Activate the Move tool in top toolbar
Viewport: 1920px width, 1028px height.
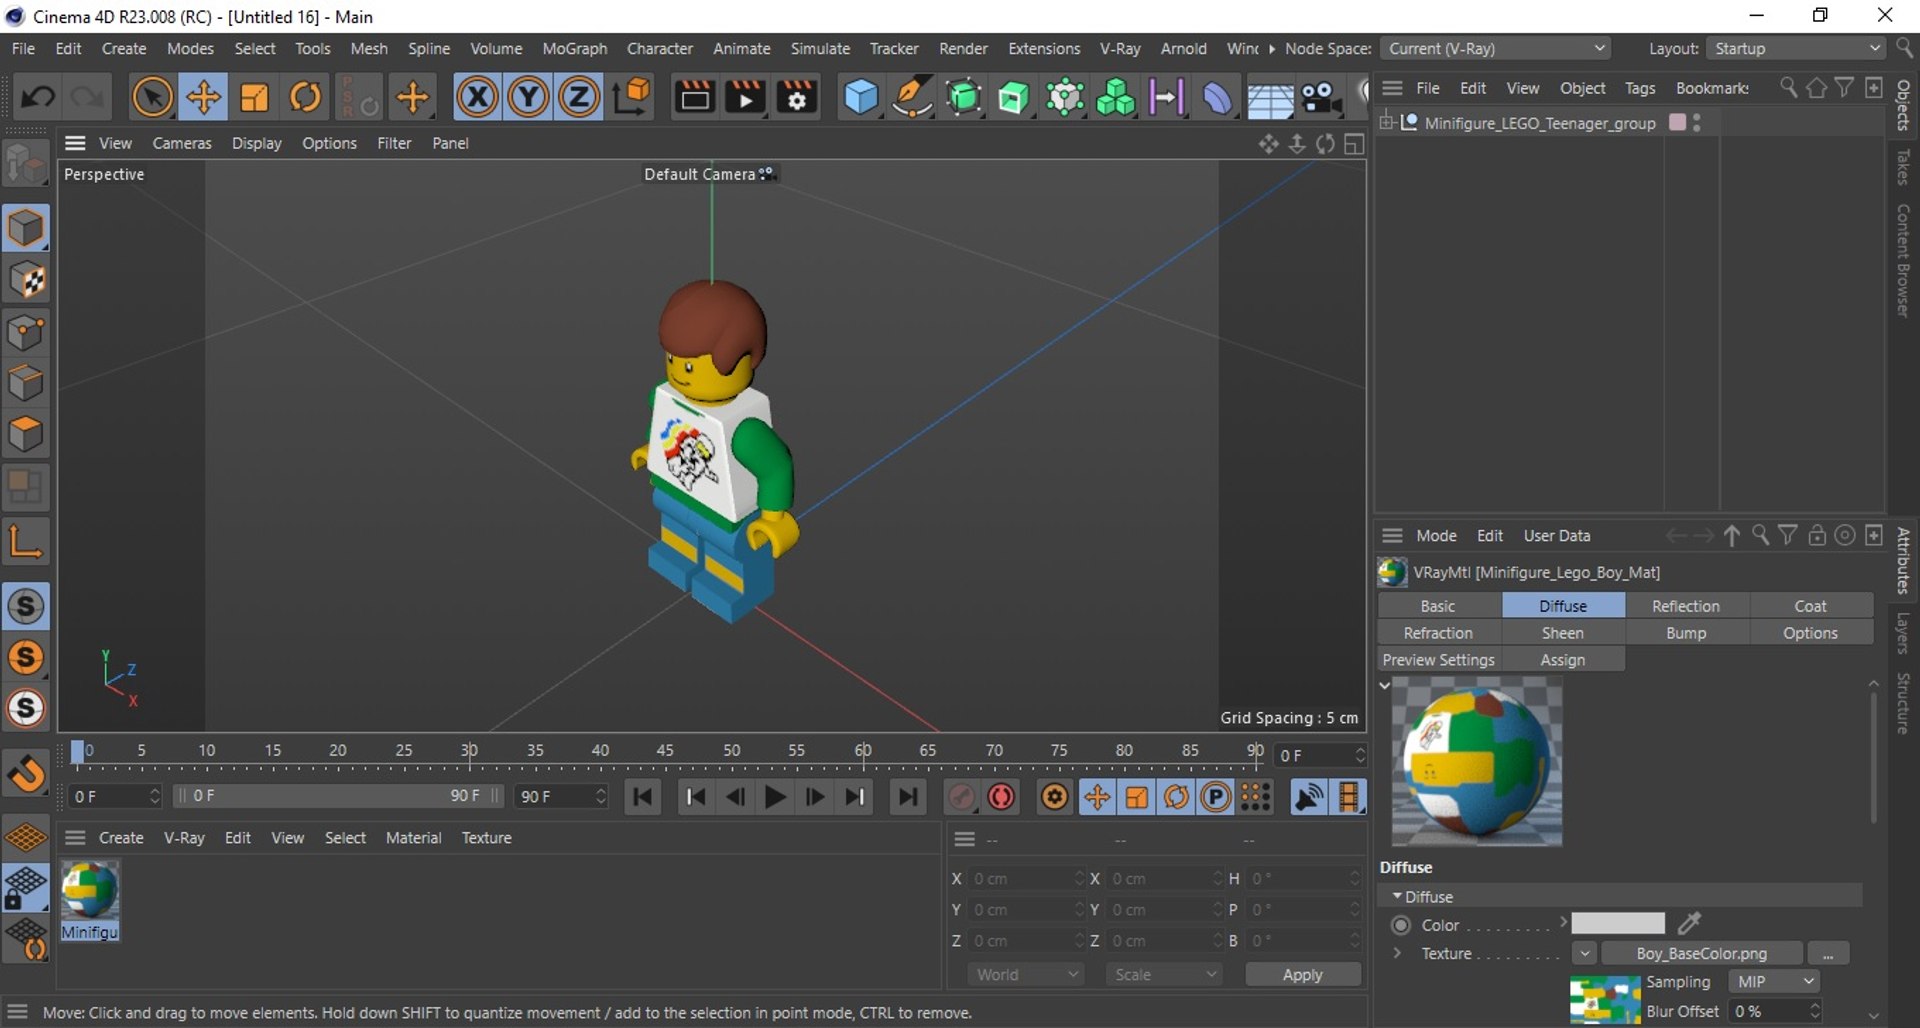pyautogui.click(x=203, y=97)
